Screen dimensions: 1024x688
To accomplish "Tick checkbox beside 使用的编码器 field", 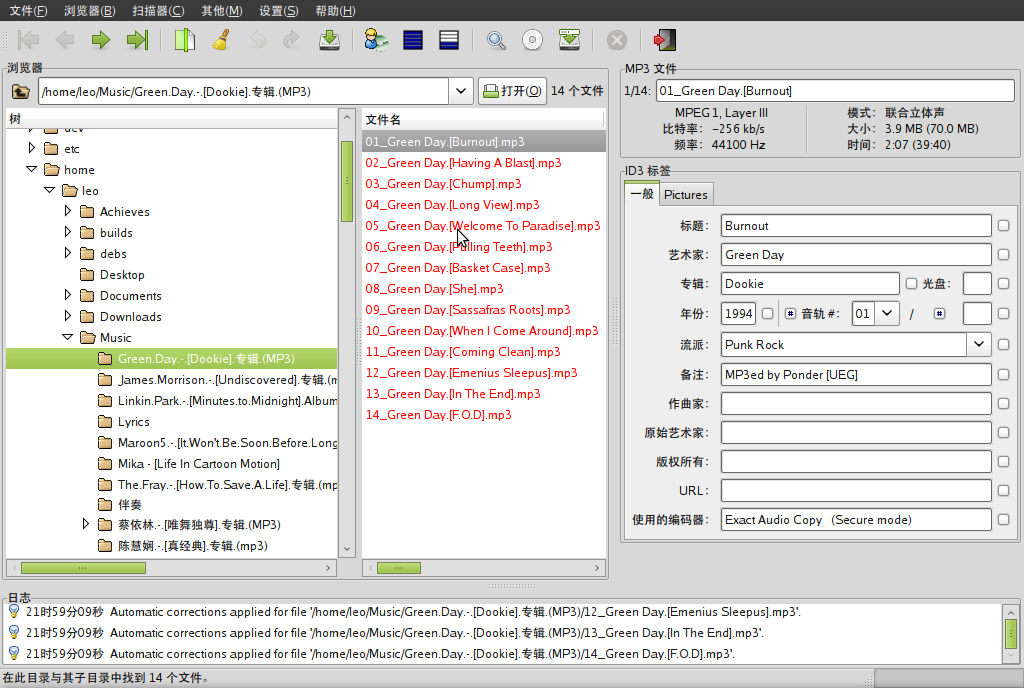I will click(1004, 520).
